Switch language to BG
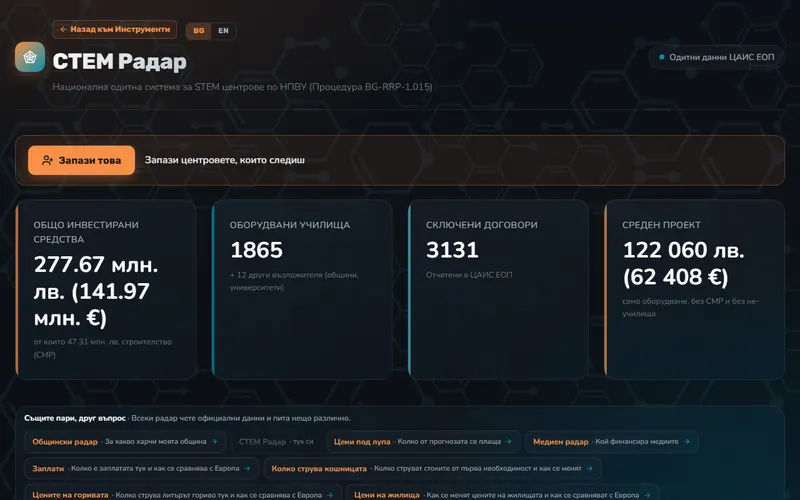Screen dimensions: 800x500 (198, 31)
